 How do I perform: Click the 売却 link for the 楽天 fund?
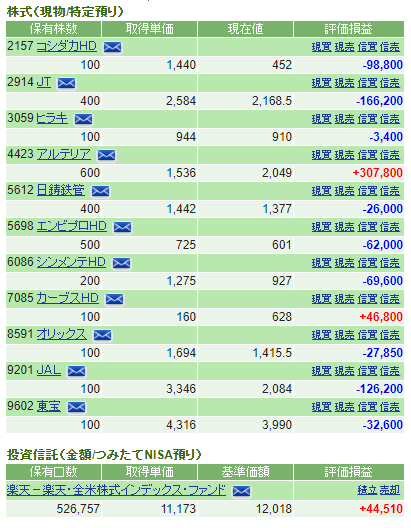390,491
